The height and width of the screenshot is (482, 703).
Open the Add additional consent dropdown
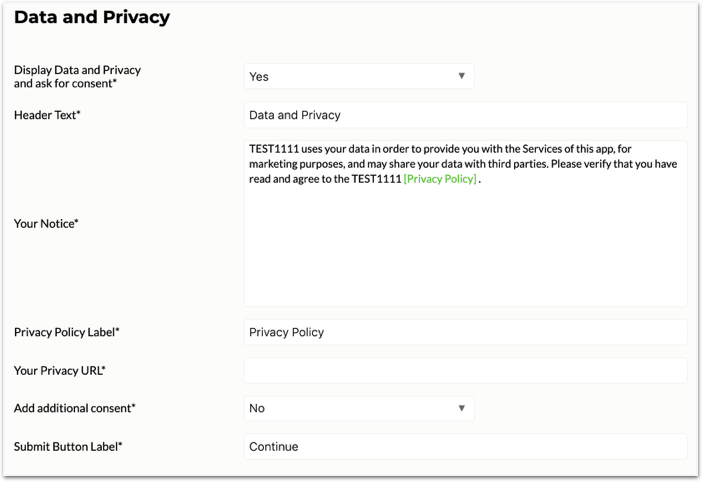click(359, 408)
